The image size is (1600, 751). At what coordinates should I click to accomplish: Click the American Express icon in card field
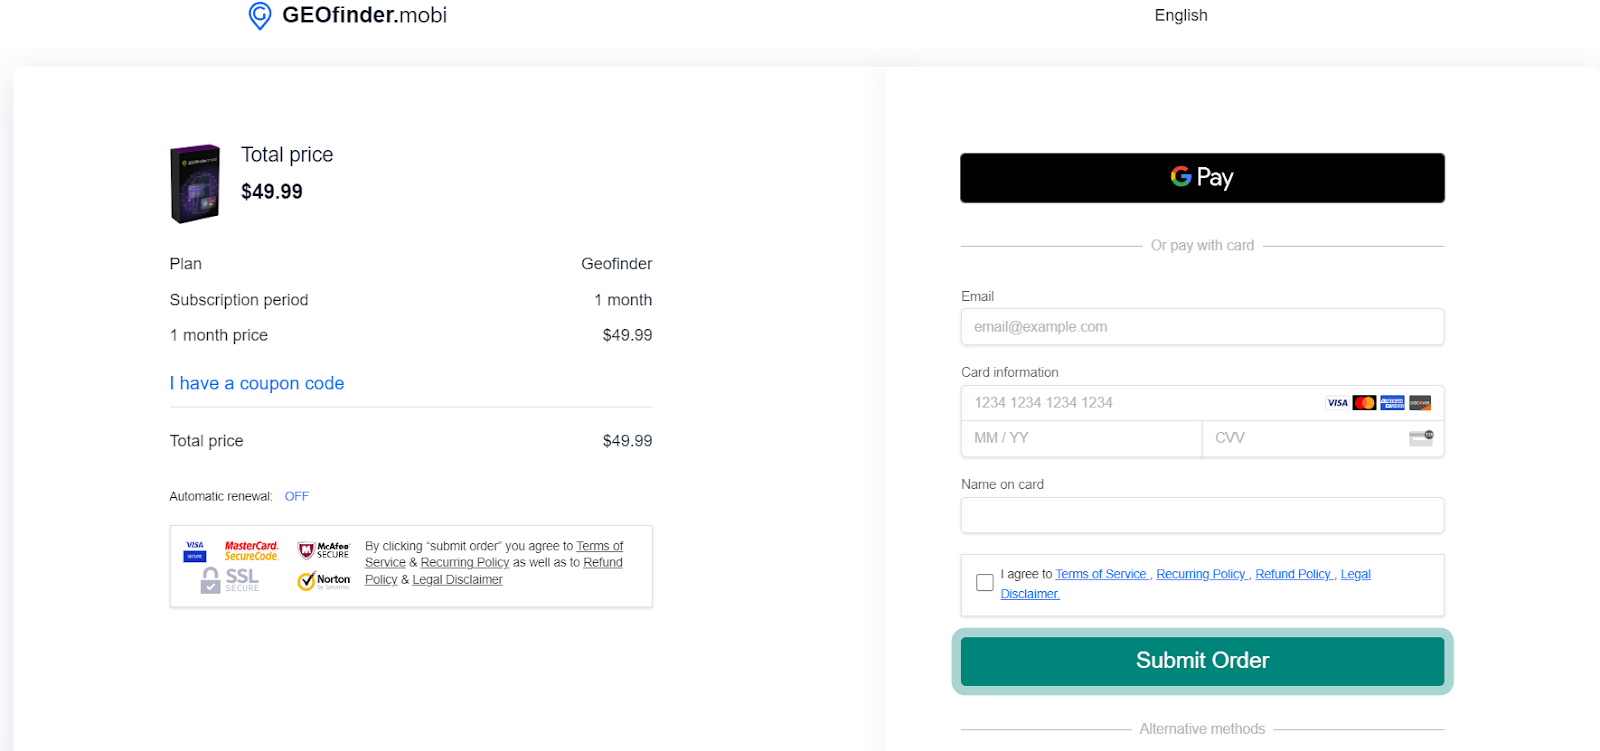click(x=1392, y=403)
